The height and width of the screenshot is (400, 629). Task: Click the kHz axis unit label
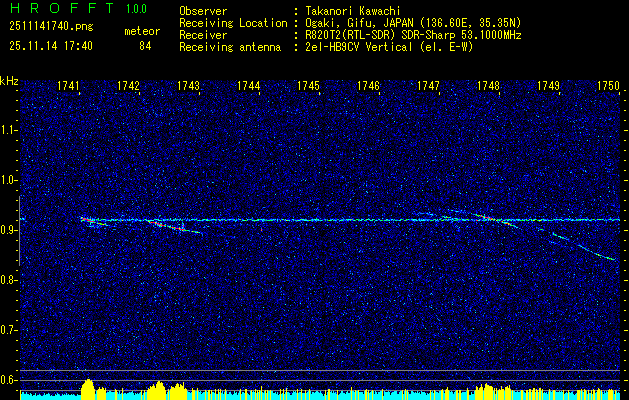[x=9, y=81]
